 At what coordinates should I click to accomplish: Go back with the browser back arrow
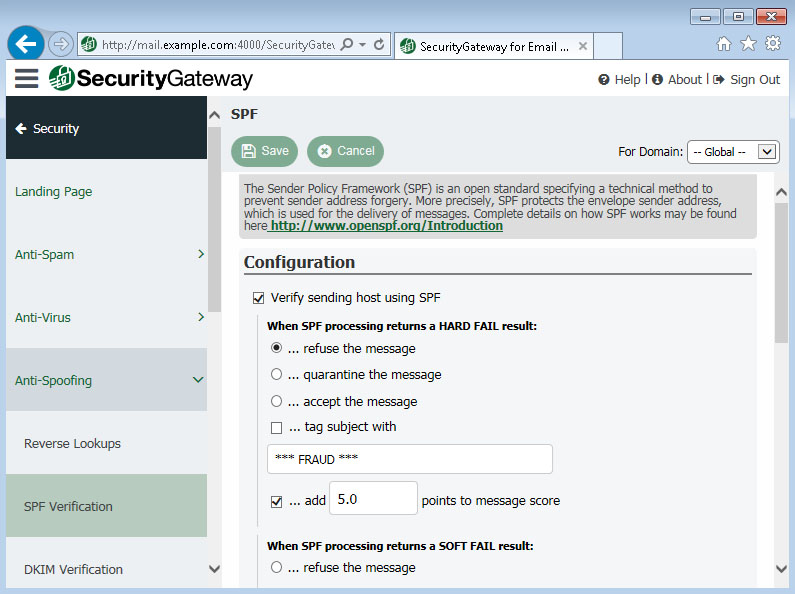(x=25, y=44)
